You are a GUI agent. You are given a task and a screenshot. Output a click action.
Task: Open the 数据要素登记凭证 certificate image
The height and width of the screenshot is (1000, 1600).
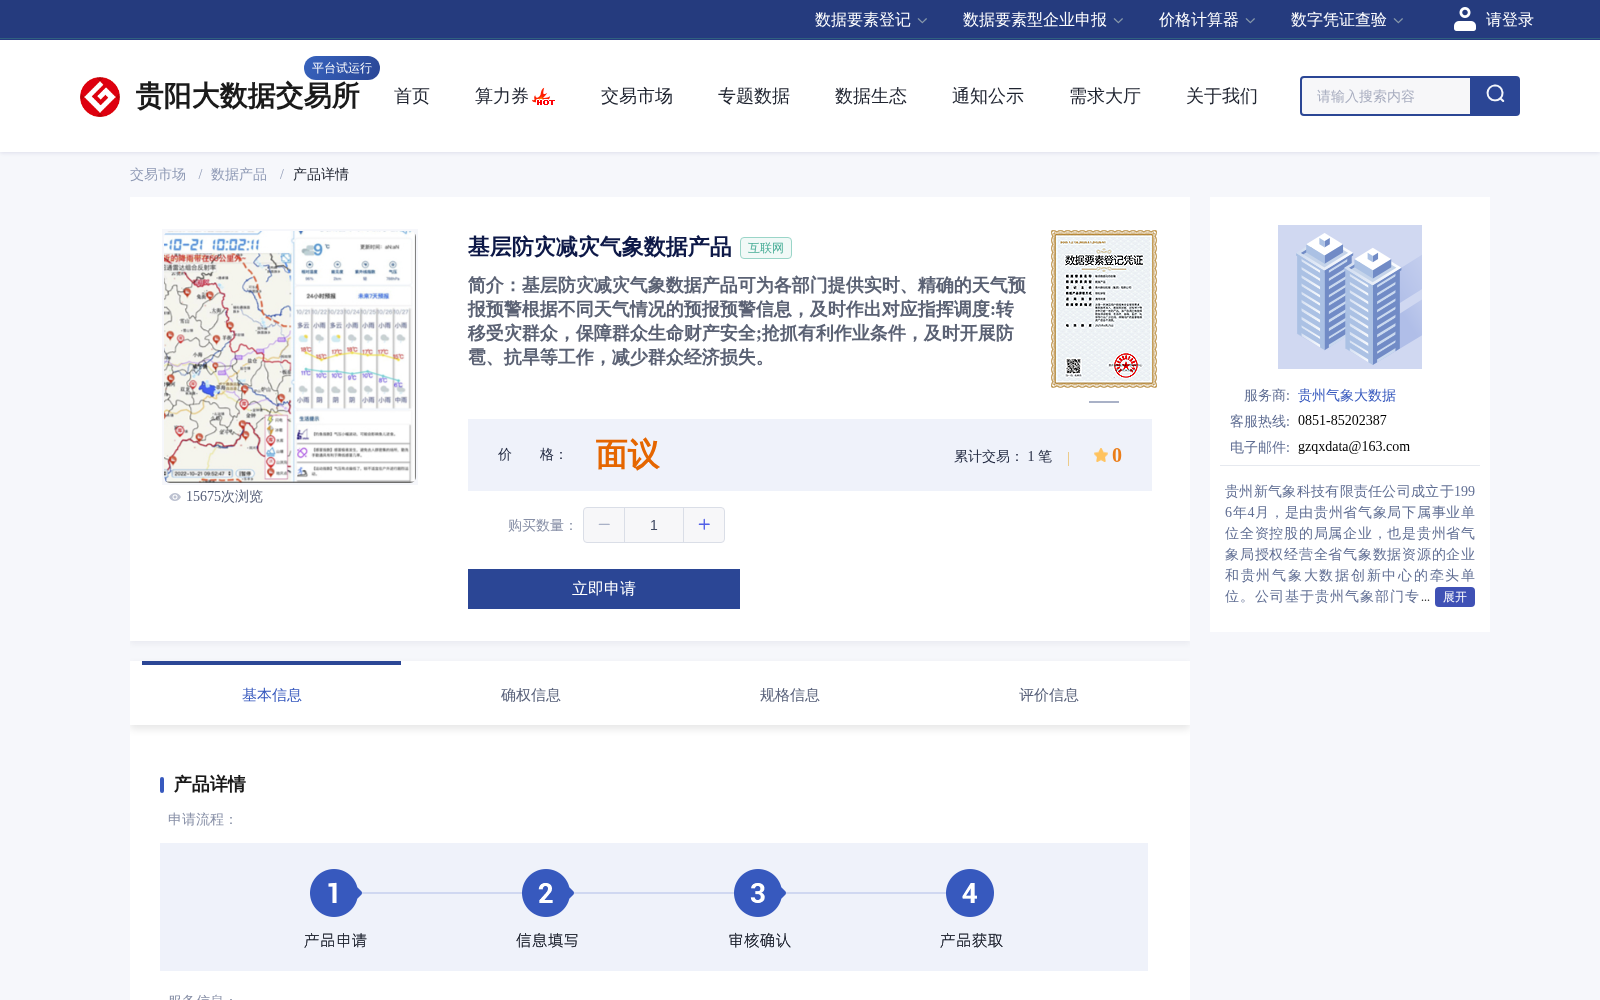(x=1104, y=309)
